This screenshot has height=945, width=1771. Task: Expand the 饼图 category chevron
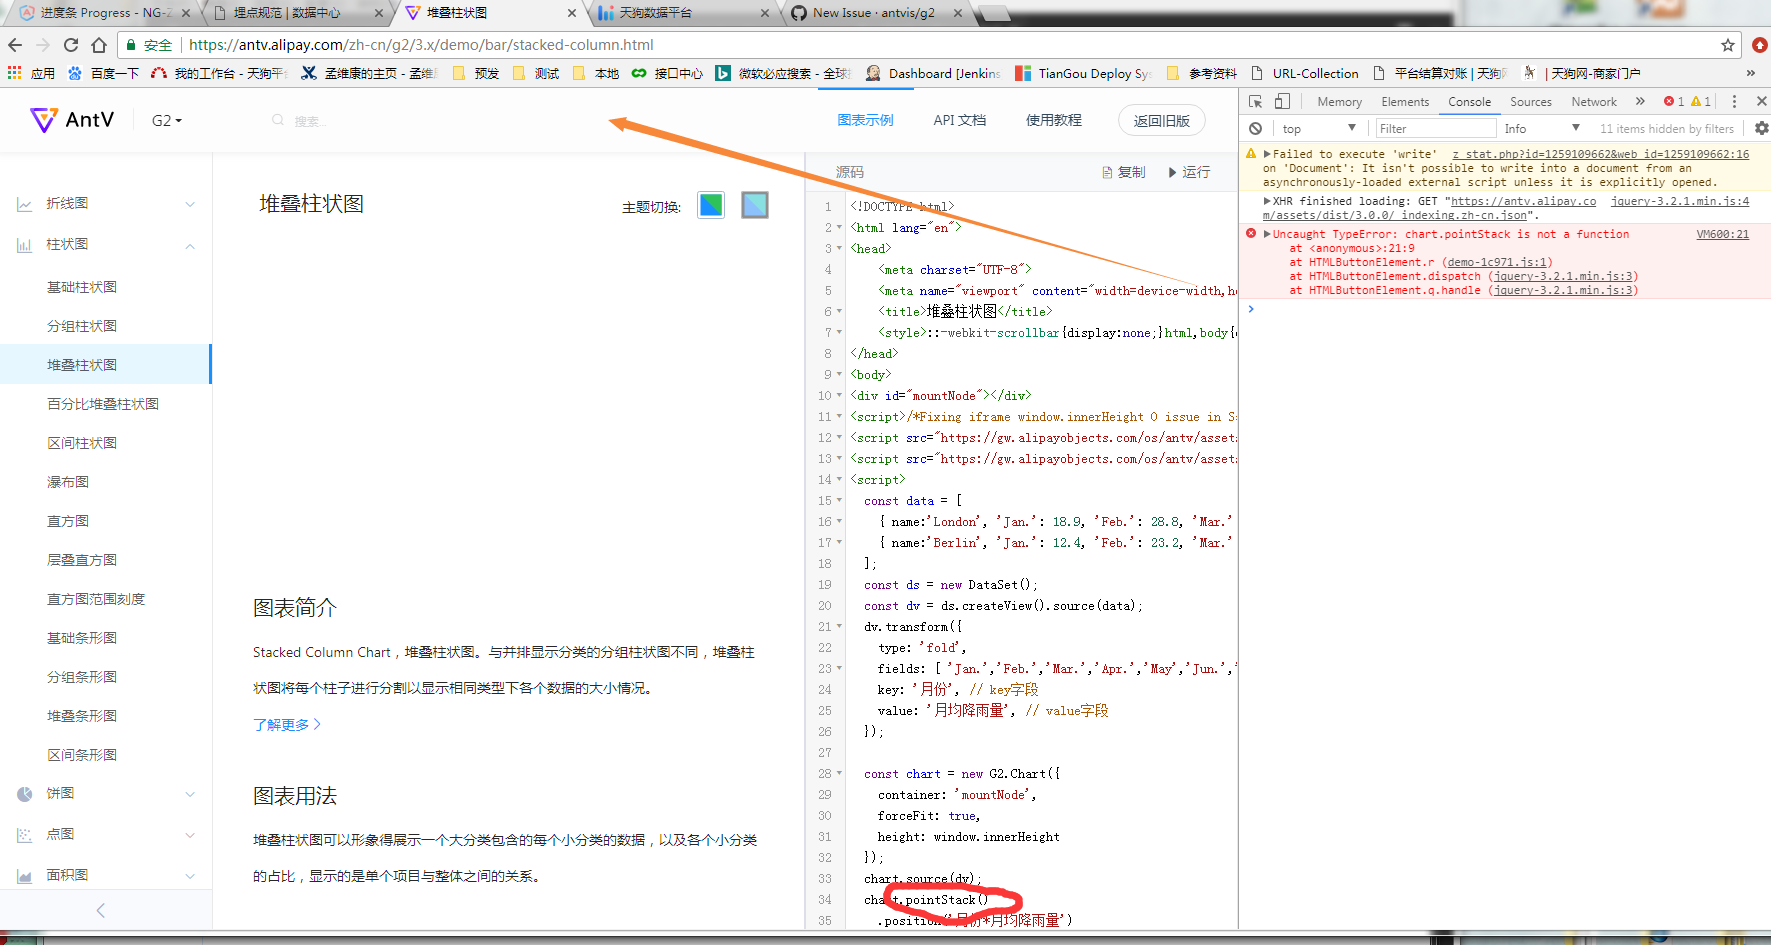(190, 794)
